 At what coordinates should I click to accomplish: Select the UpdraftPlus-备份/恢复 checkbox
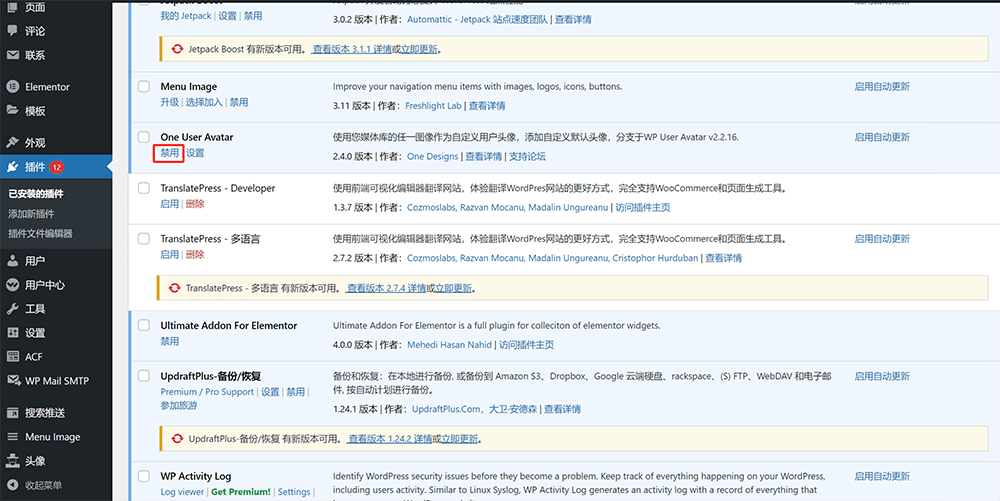[144, 376]
